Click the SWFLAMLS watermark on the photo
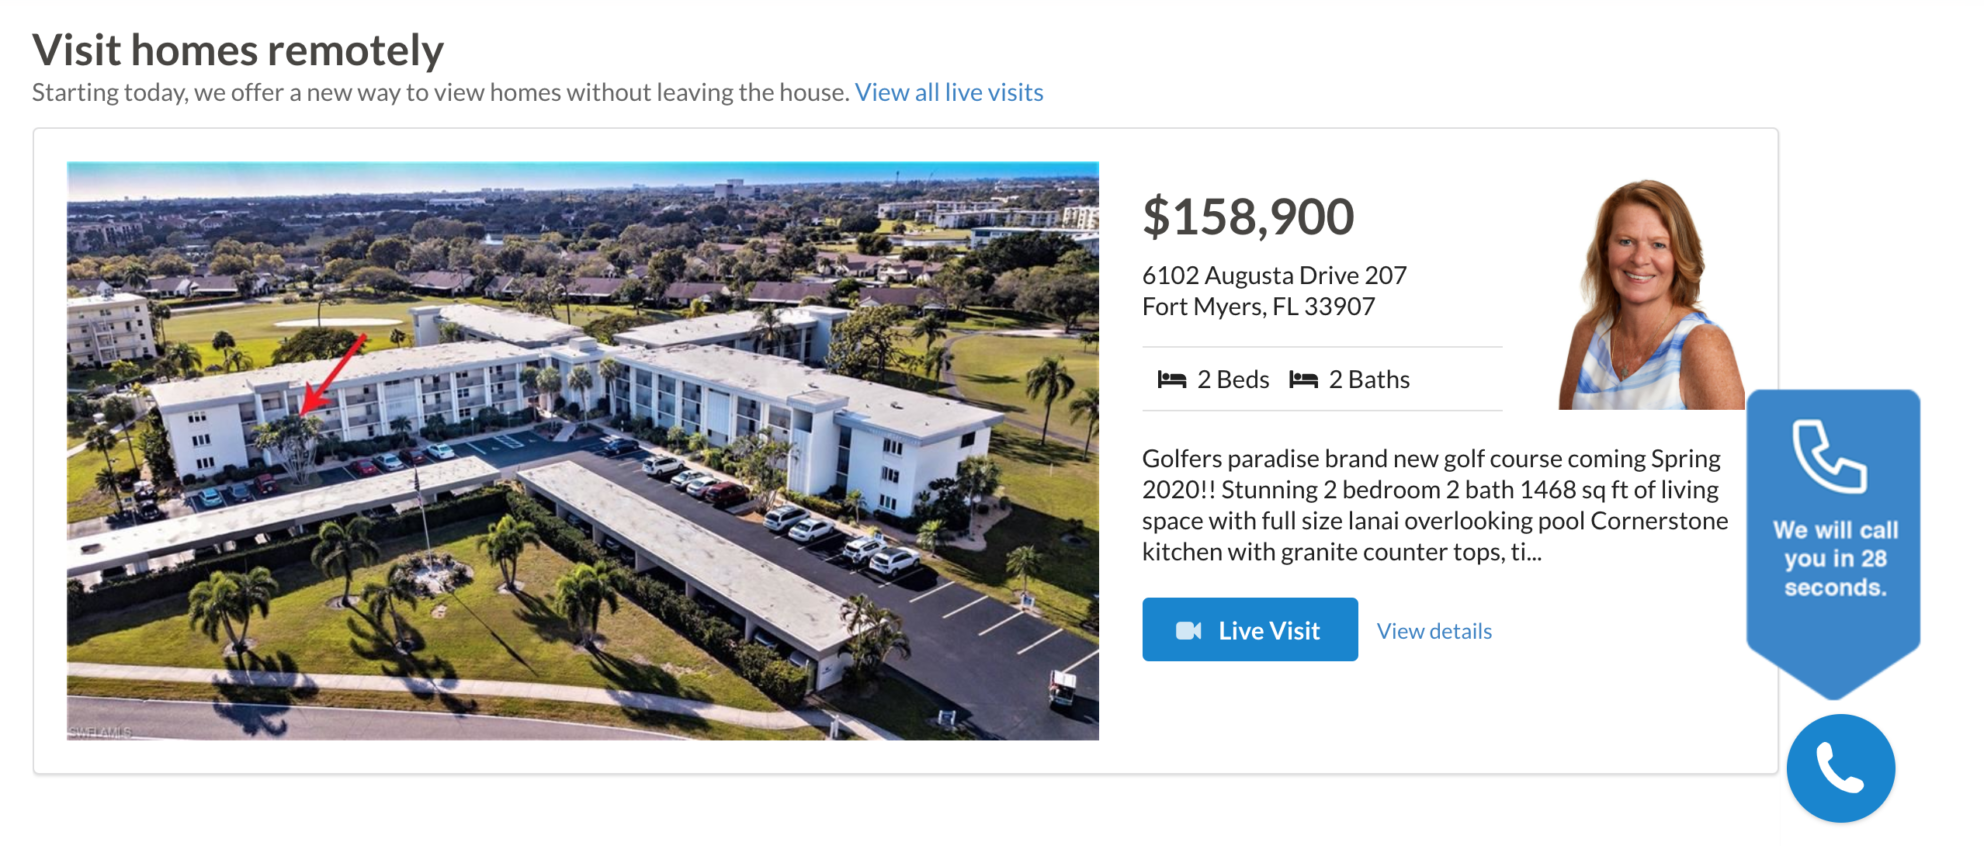The image size is (1984, 846). tap(99, 731)
